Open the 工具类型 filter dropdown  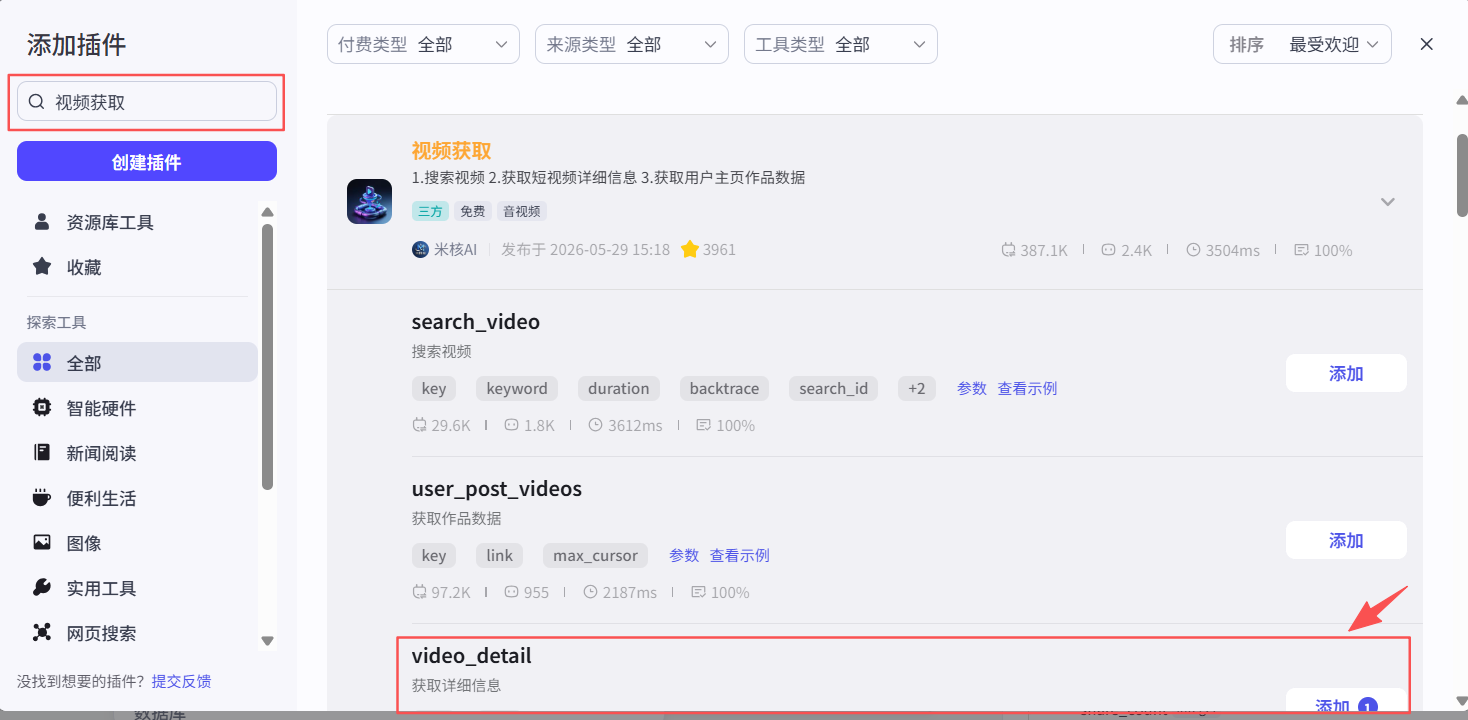pyautogui.click(x=841, y=44)
